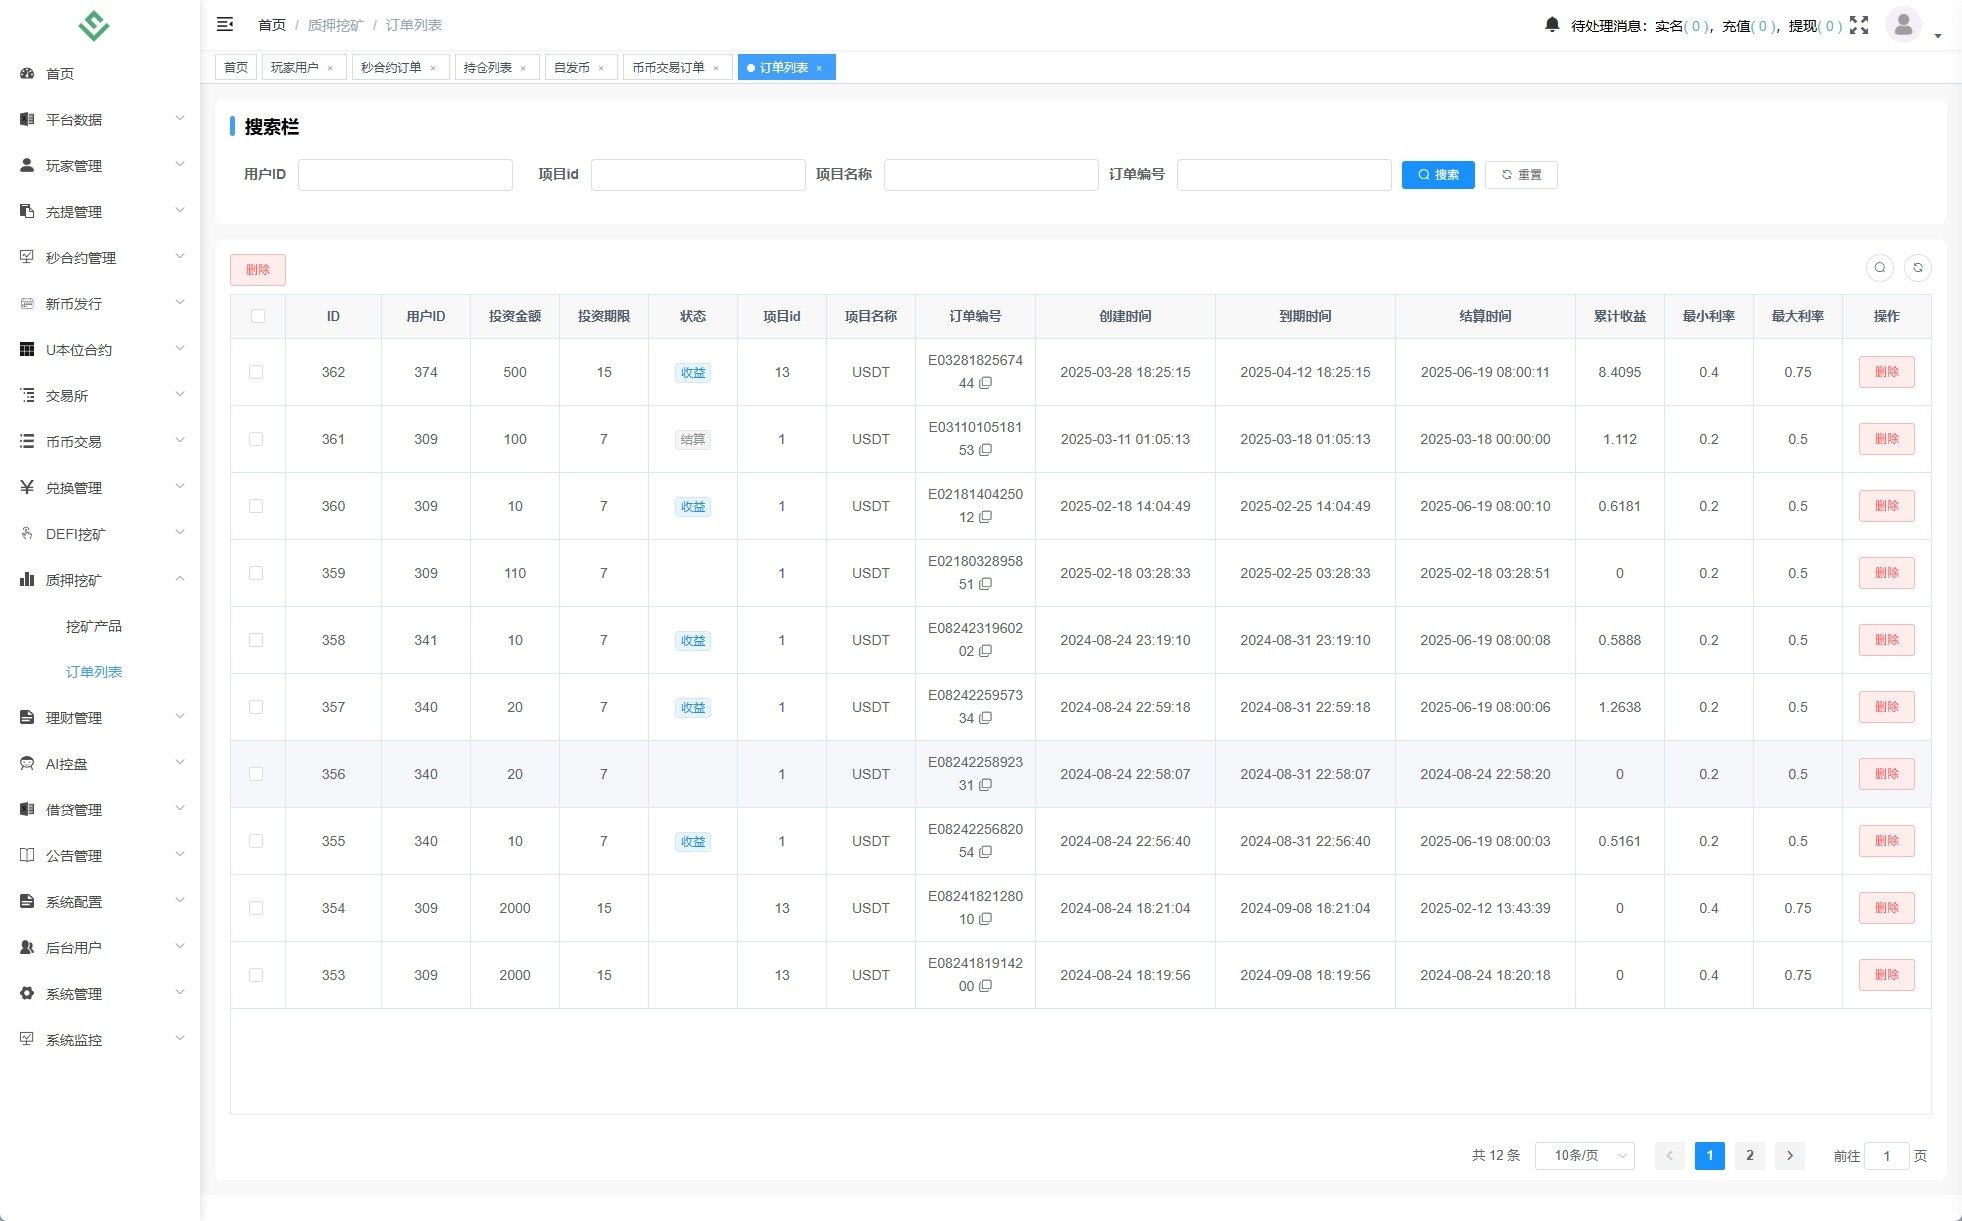
Task: Copy order number of row 353
Action: (x=985, y=987)
